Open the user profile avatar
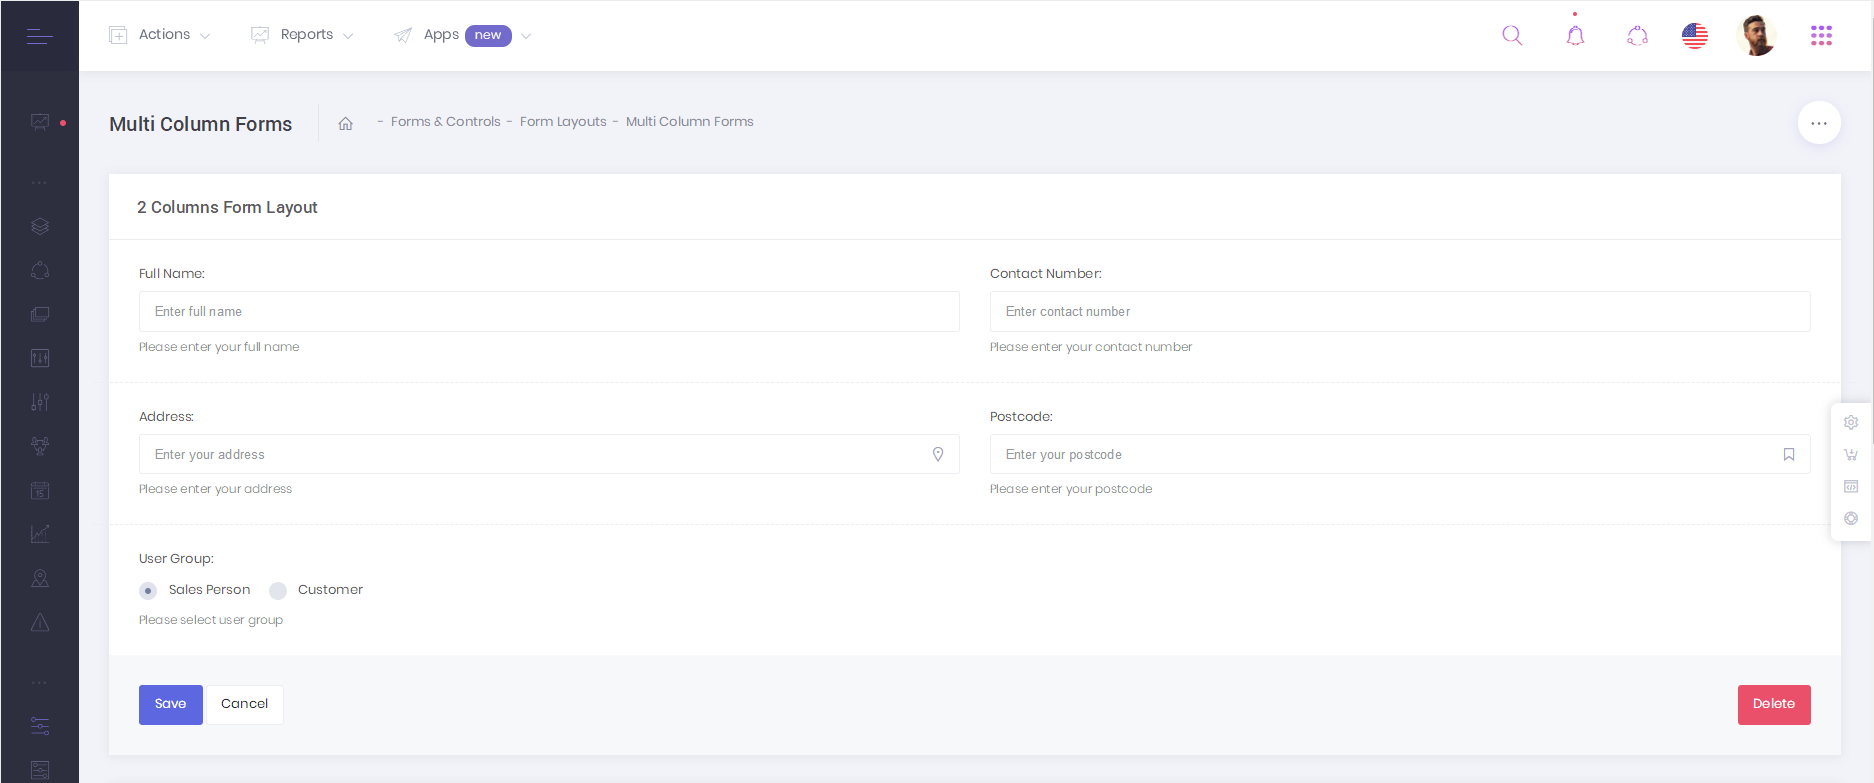Viewport: 1874px width, 783px height. point(1758,36)
